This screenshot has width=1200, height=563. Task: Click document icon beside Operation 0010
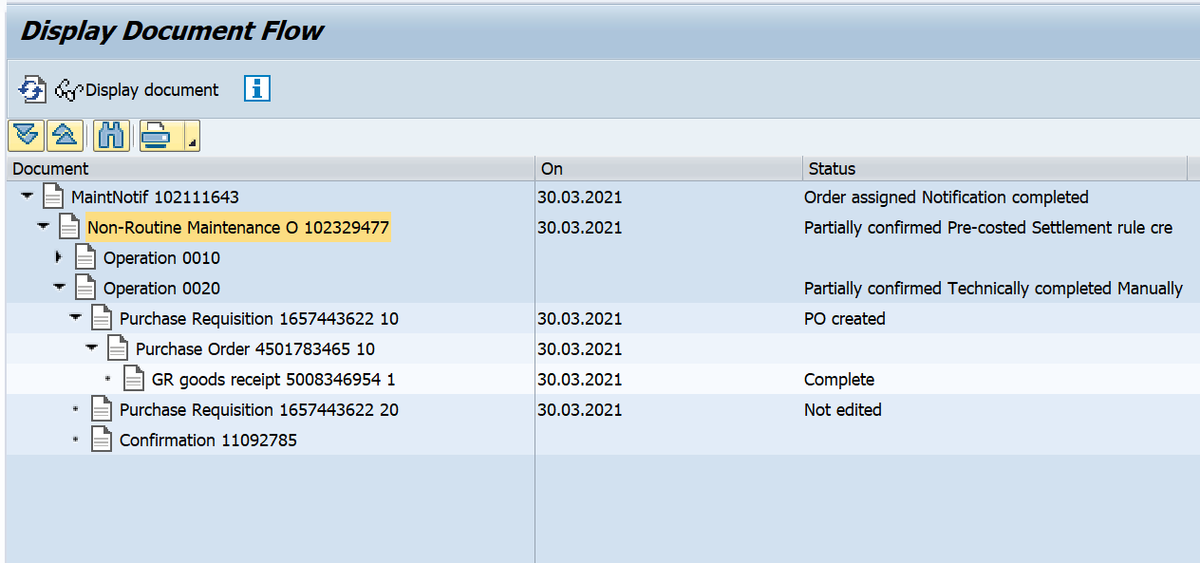87,258
